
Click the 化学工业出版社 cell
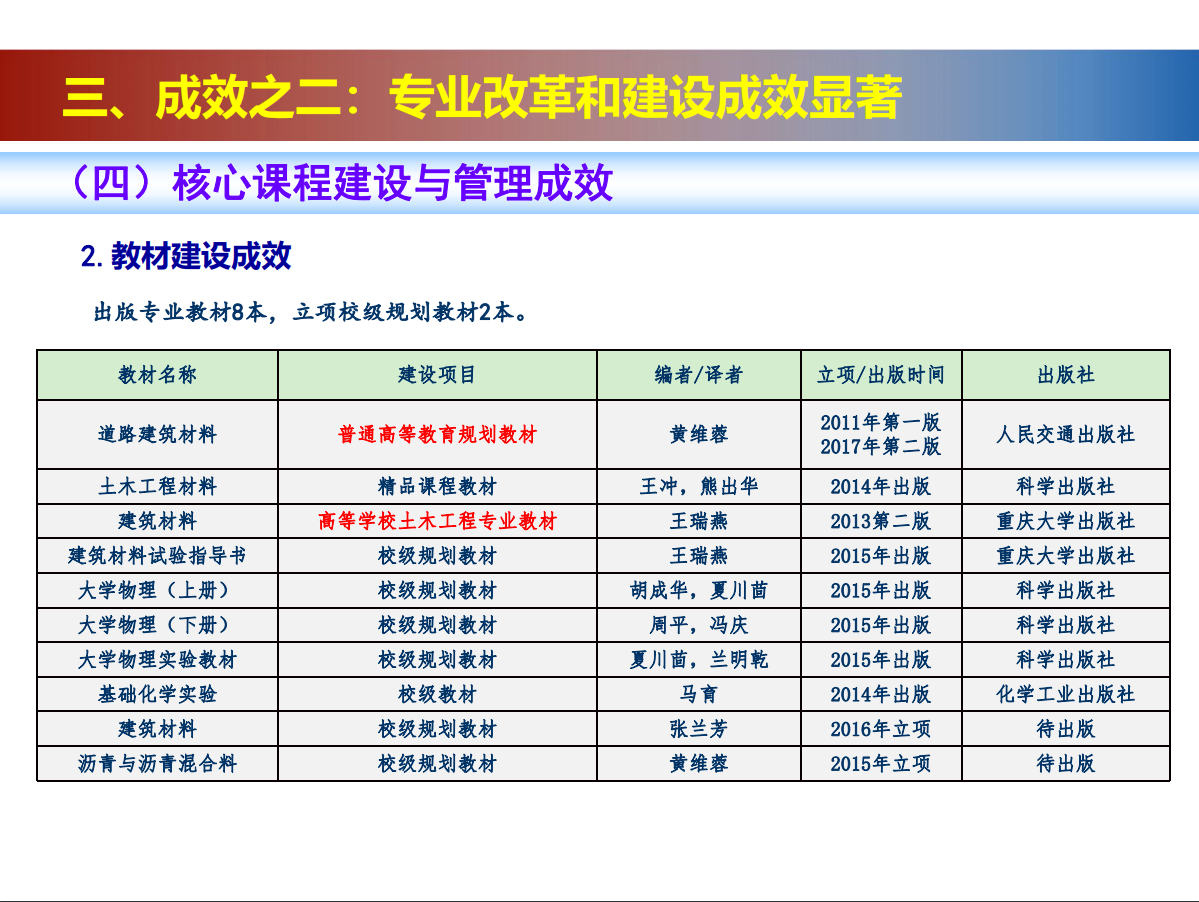tap(1065, 694)
